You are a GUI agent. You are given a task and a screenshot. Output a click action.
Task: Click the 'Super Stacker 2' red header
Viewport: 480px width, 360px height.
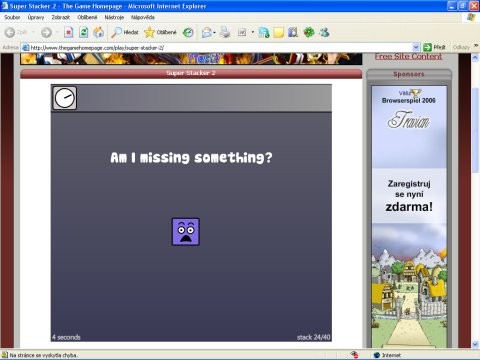(x=191, y=73)
